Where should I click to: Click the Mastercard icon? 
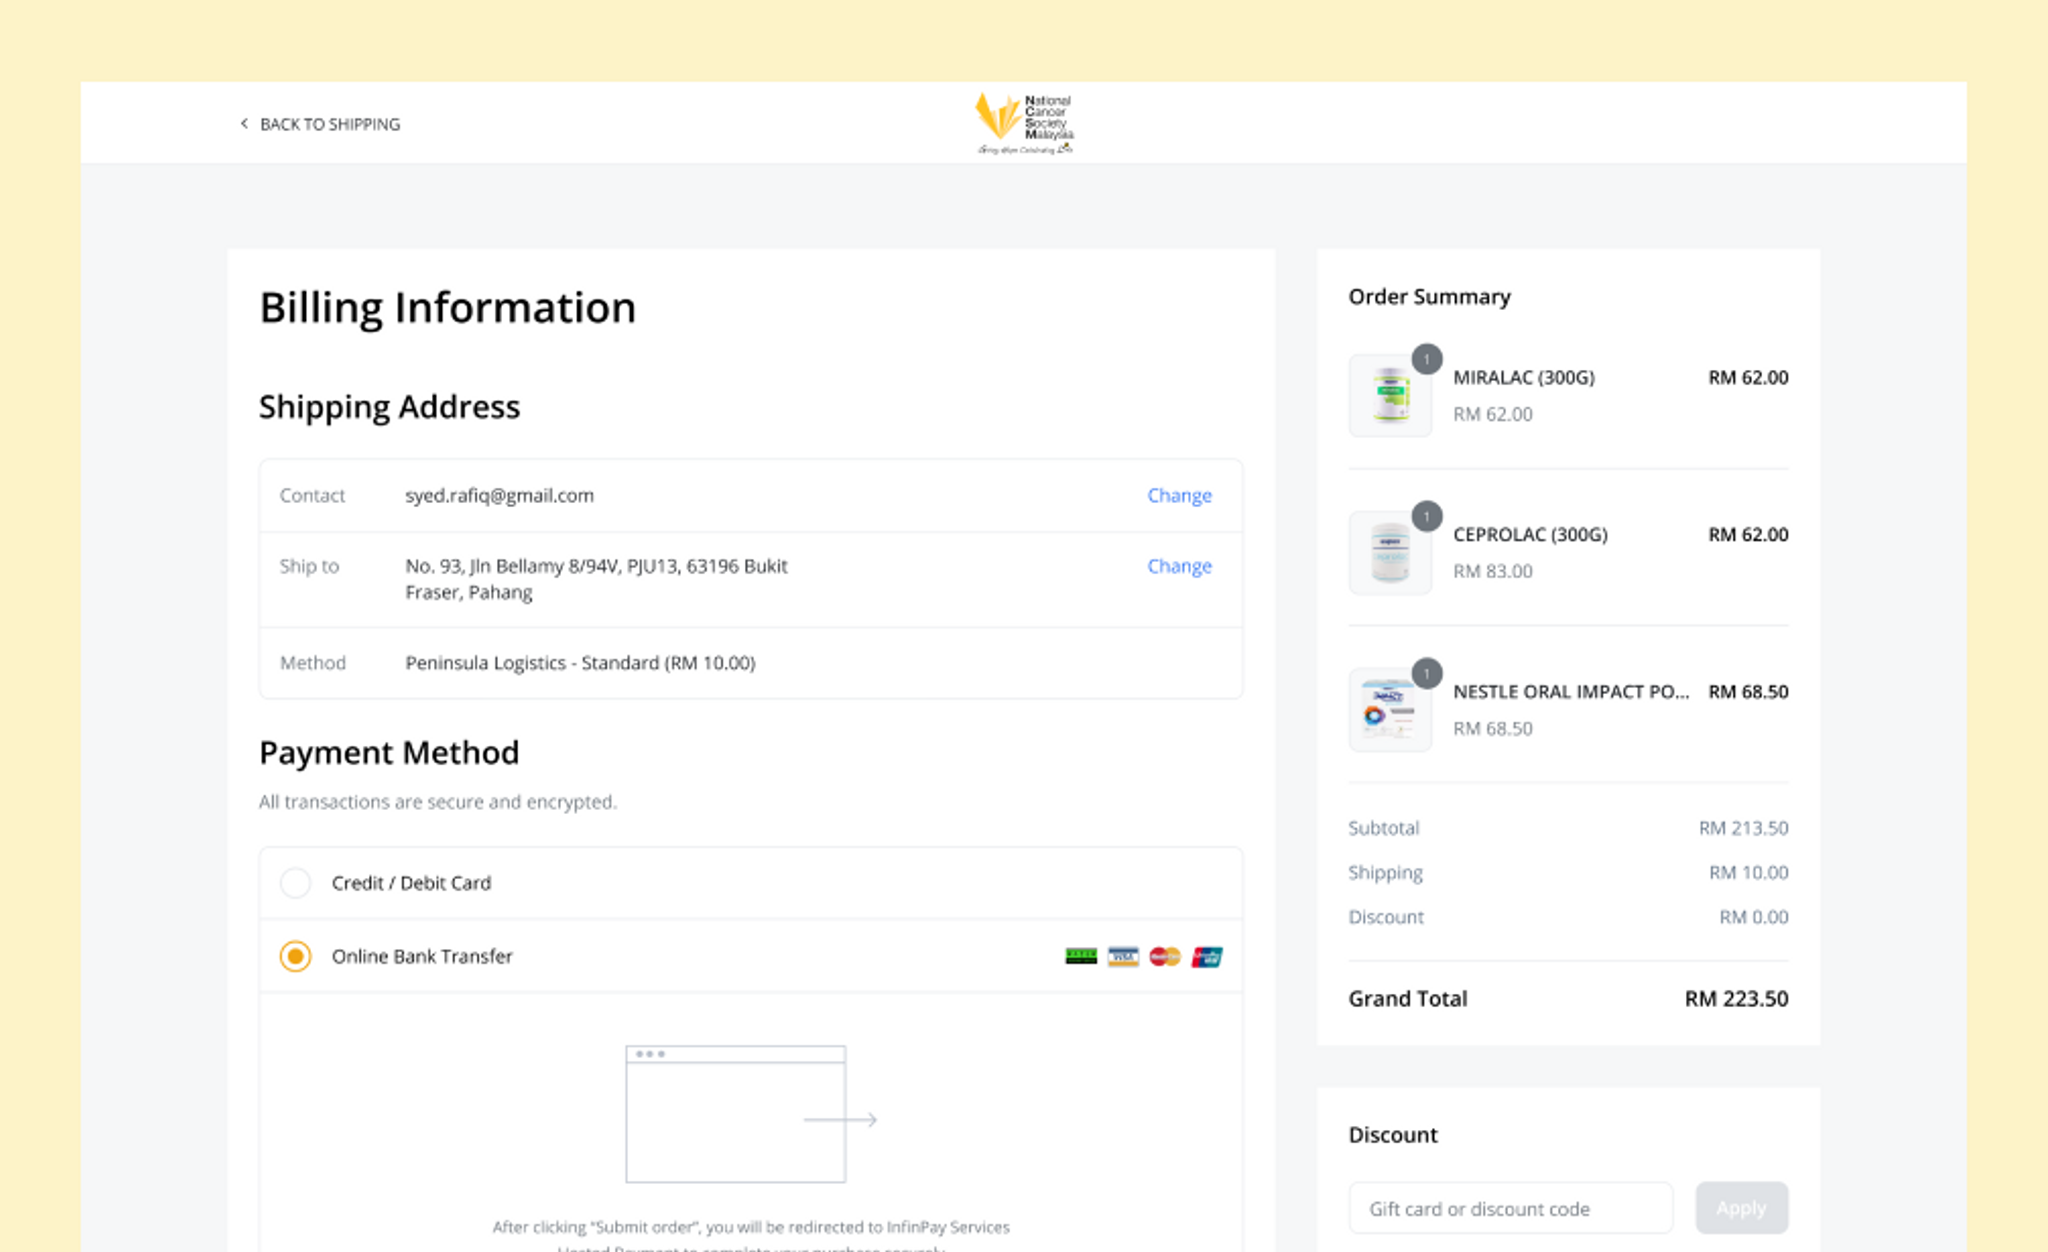1165,957
